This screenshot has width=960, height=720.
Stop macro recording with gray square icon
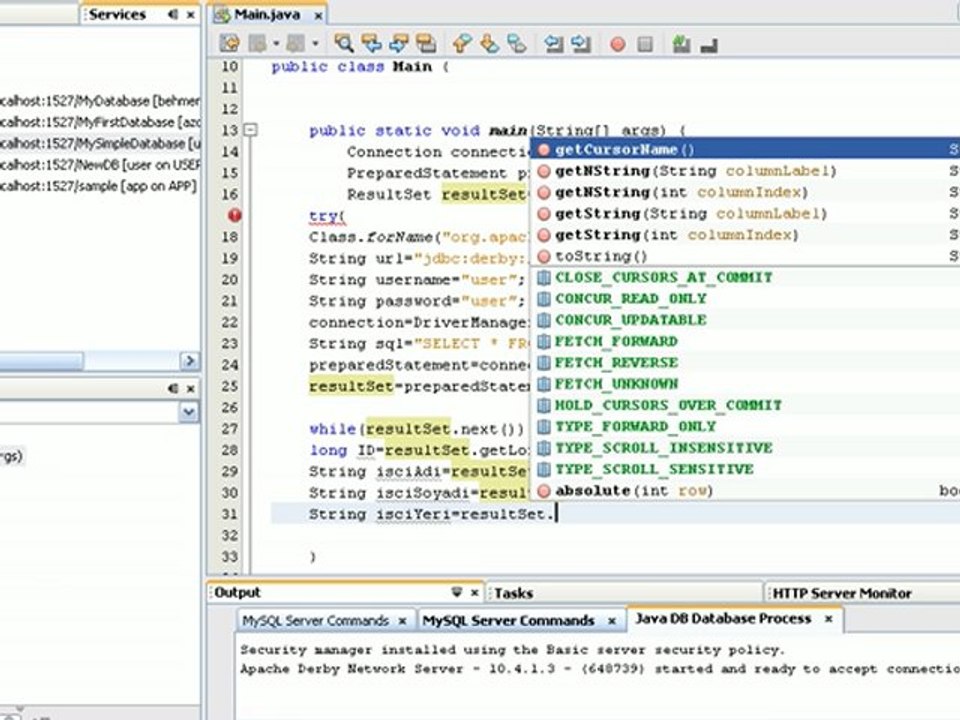coord(645,44)
